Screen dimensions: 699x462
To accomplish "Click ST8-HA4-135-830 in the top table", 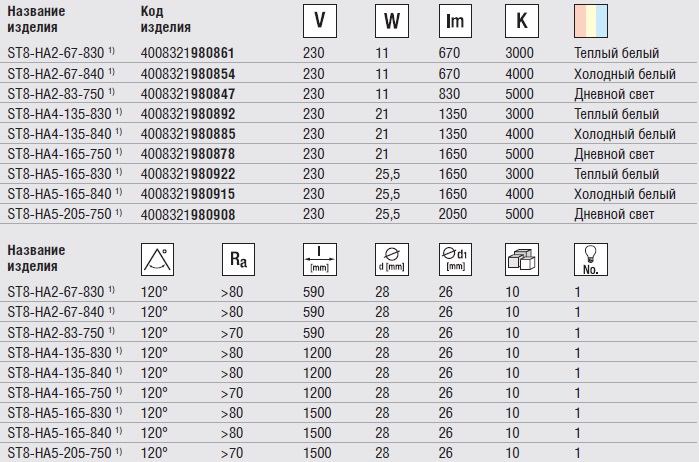I will tap(60, 113).
